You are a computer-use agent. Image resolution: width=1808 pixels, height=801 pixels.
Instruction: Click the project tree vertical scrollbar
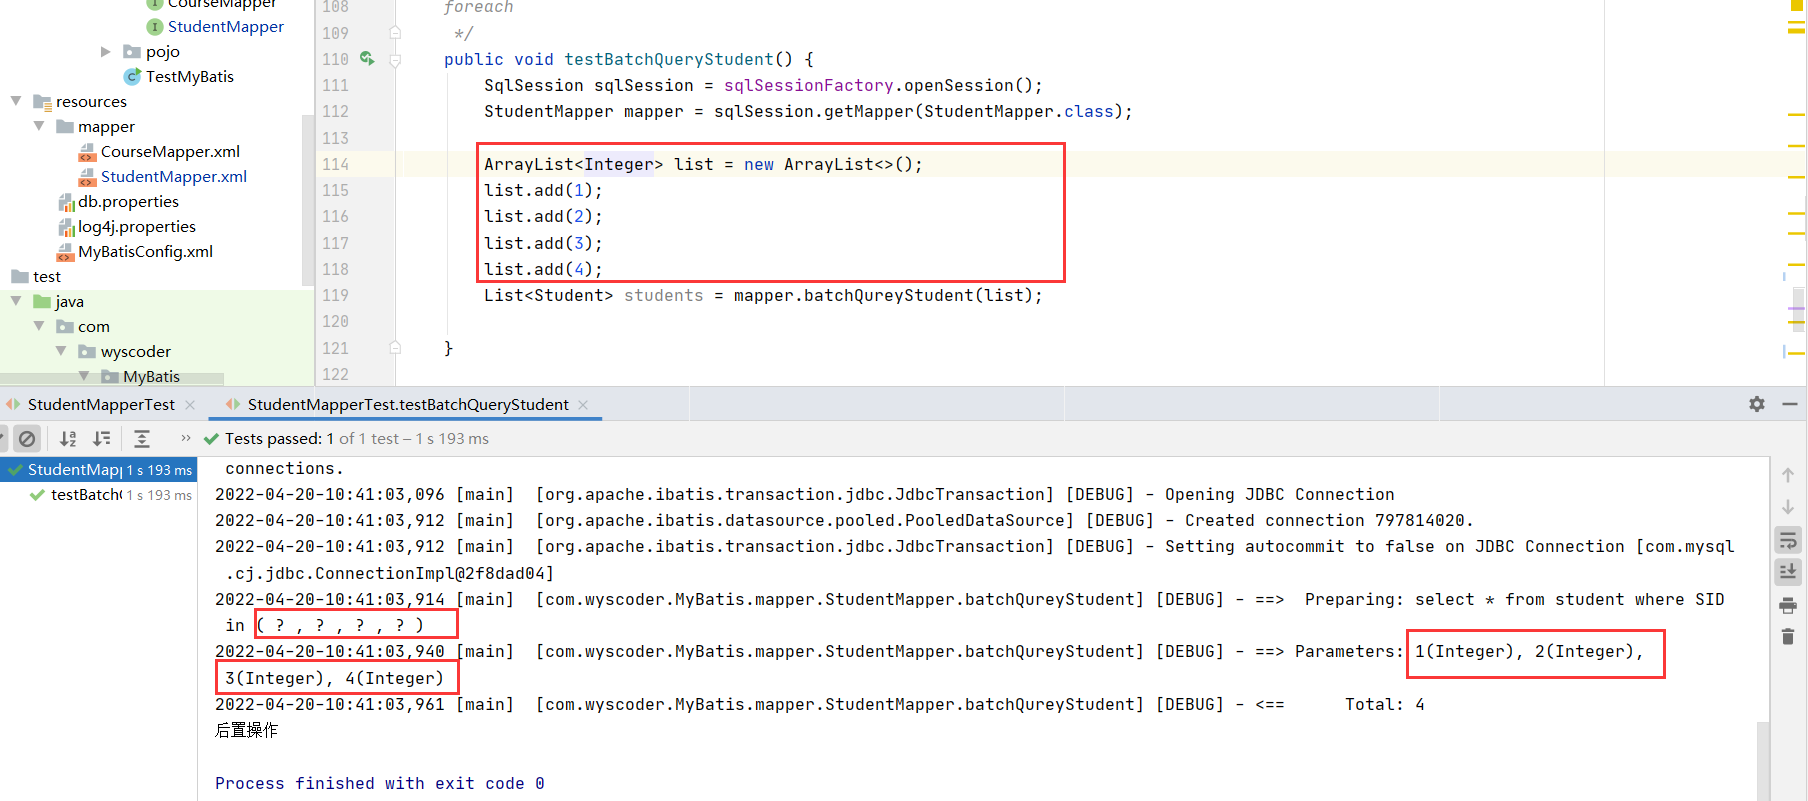click(307, 200)
